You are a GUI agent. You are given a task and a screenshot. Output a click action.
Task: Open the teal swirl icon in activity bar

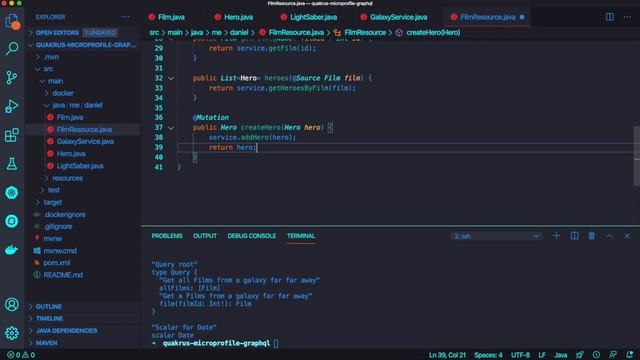pyautogui.click(x=12, y=221)
